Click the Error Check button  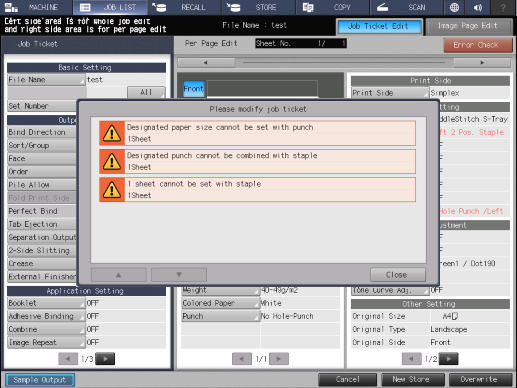[x=478, y=45]
